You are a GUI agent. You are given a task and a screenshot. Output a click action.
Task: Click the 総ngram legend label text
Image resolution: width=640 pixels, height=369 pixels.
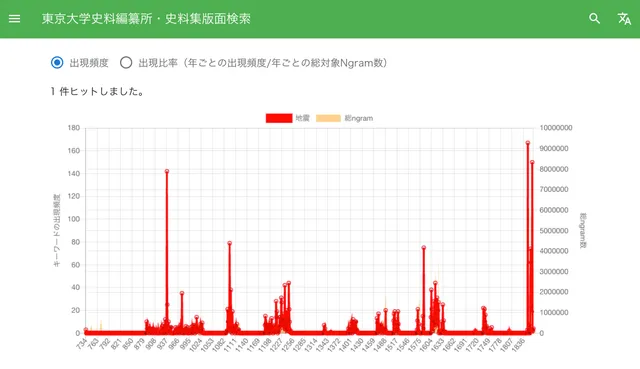pyautogui.click(x=359, y=118)
